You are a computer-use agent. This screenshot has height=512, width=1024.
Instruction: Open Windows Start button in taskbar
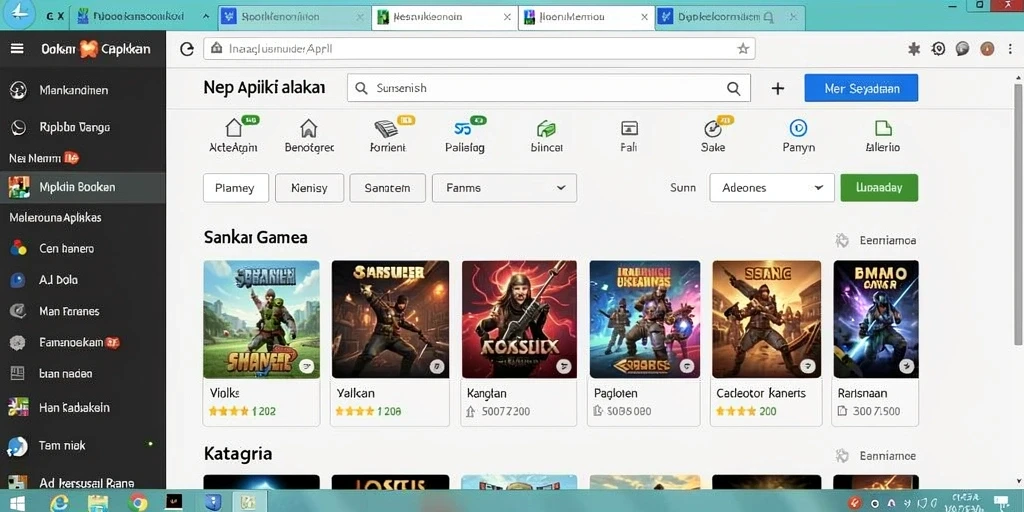(16, 502)
